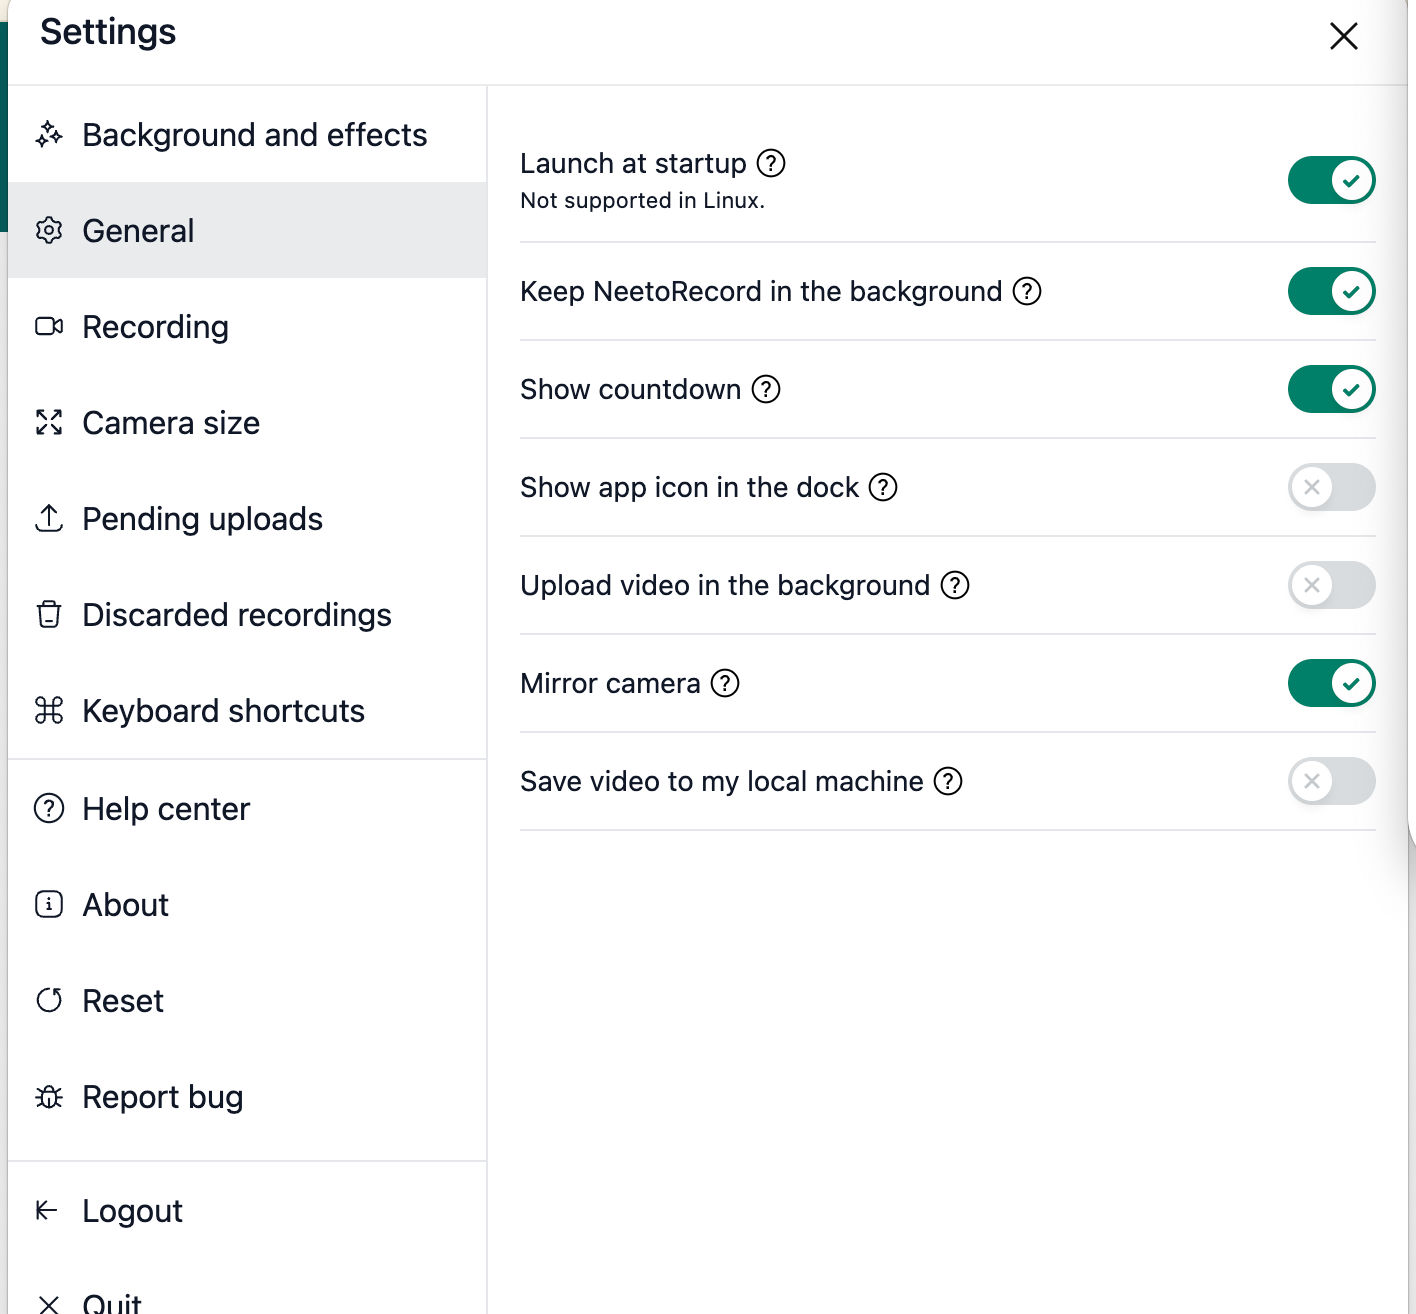
Task: Turn off Mirror camera toggle
Action: pos(1331,683)
